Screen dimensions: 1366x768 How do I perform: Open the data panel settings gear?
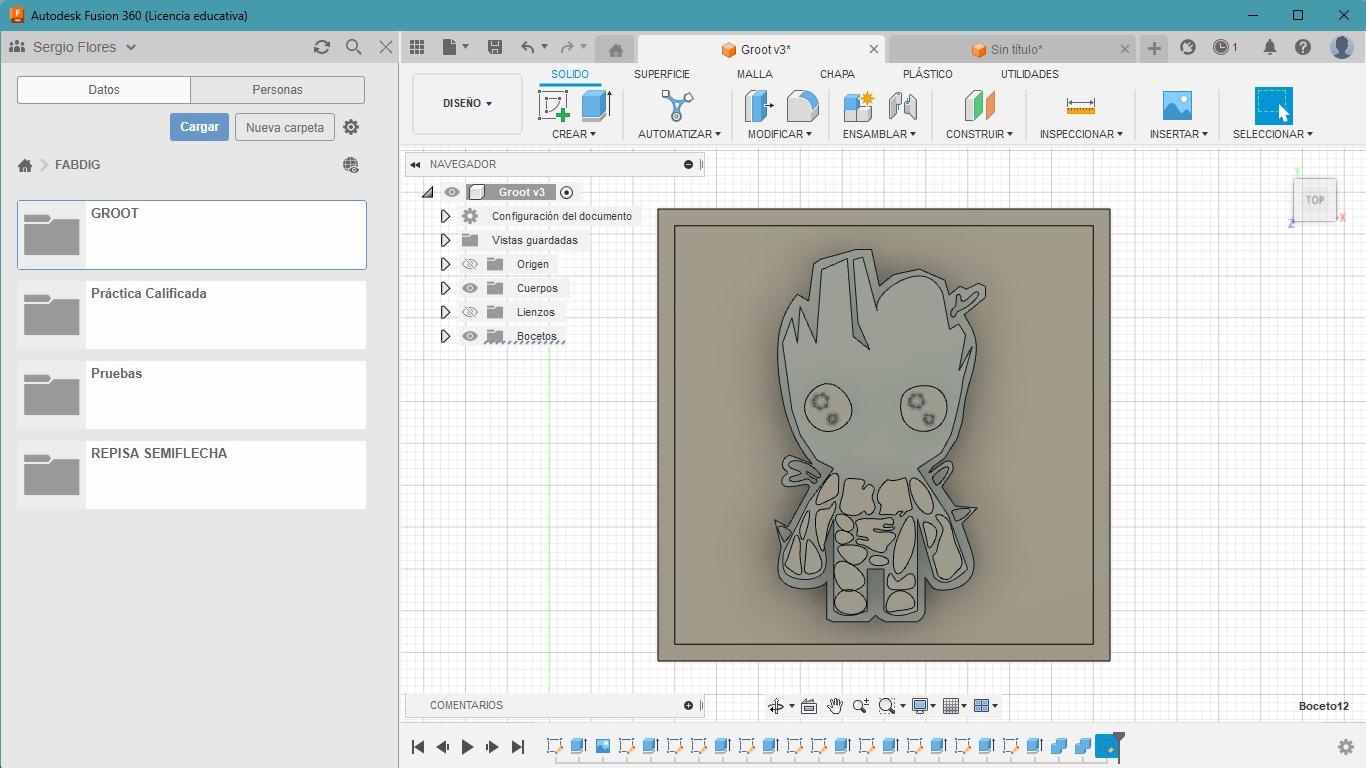[351, 127]
